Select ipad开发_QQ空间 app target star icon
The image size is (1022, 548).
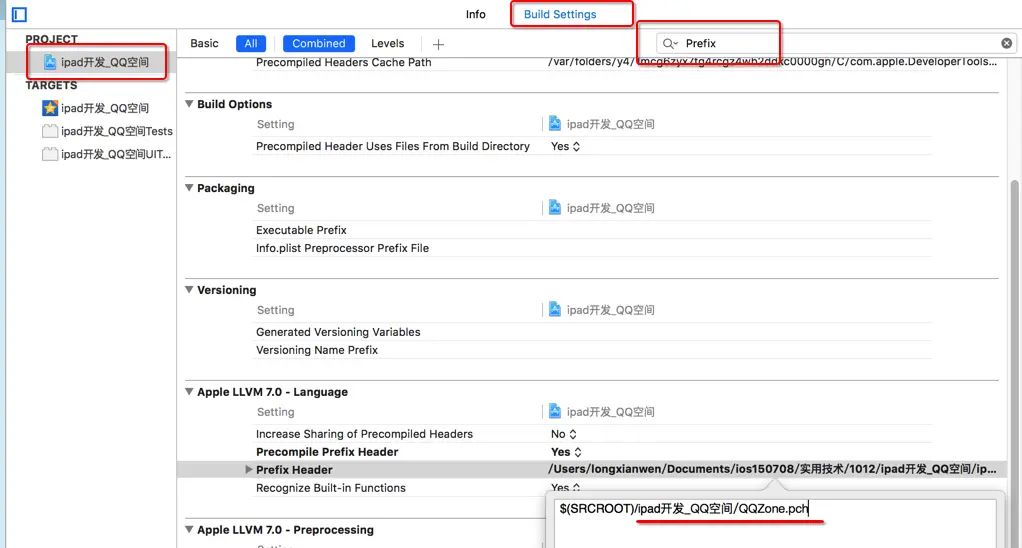tap(50, 108)
